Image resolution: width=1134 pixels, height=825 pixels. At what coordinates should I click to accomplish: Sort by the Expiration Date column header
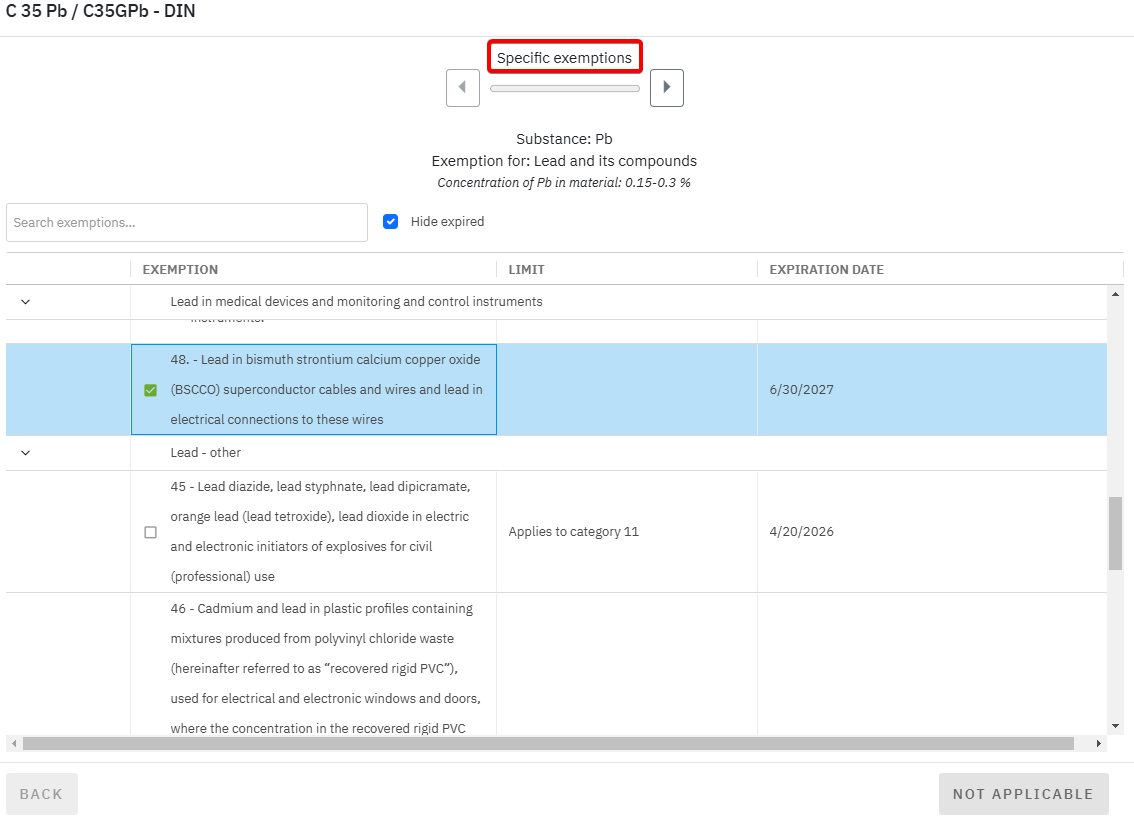(826, 270)
